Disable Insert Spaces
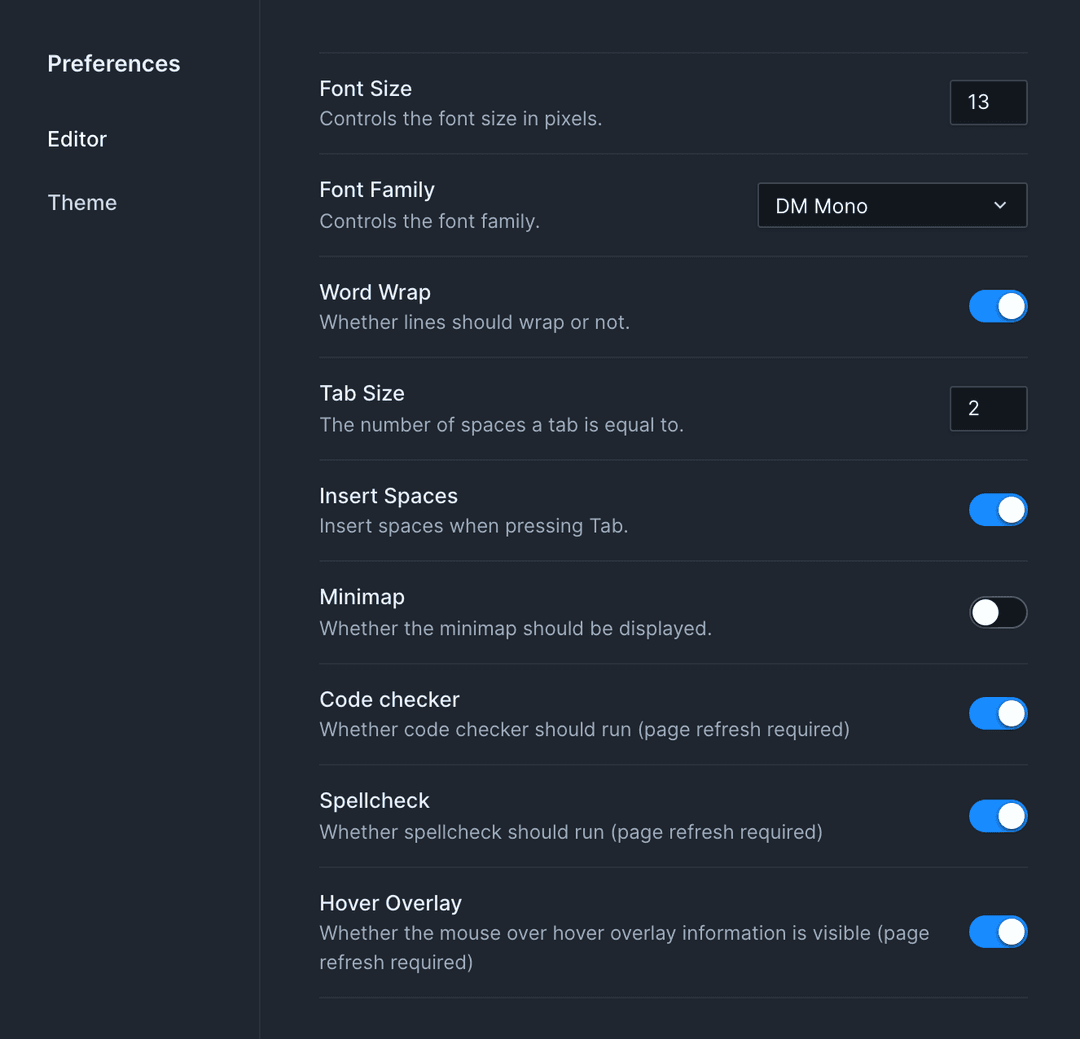 tap(998, 509)
